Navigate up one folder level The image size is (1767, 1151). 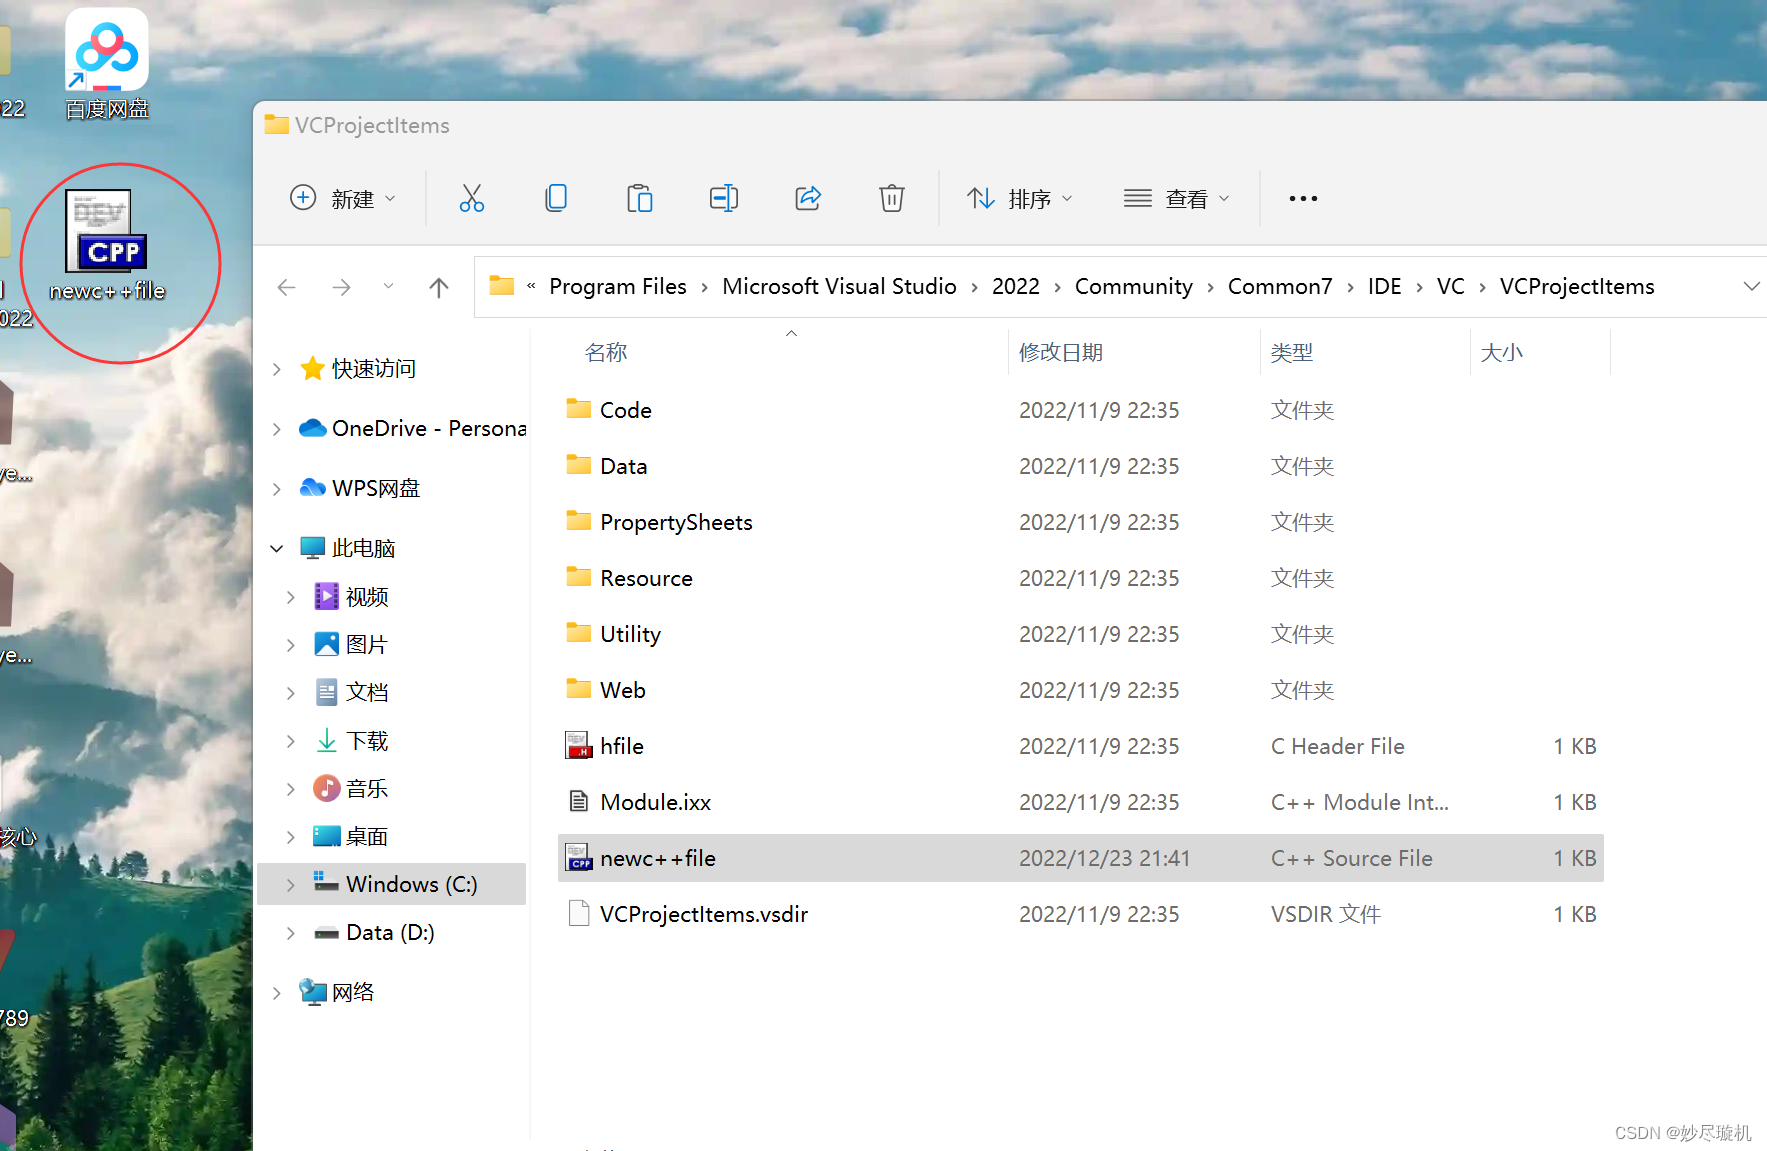pos(438,287)
